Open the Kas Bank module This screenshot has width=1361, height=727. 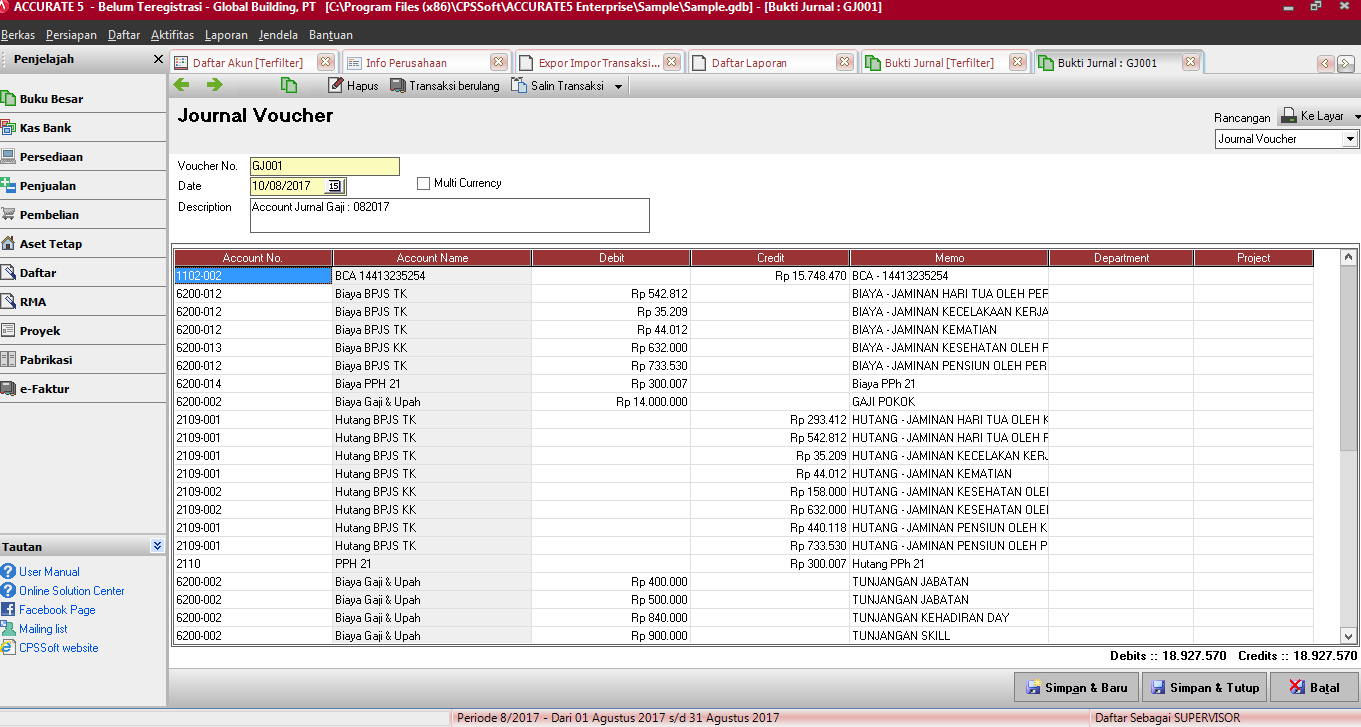point(45,128)
